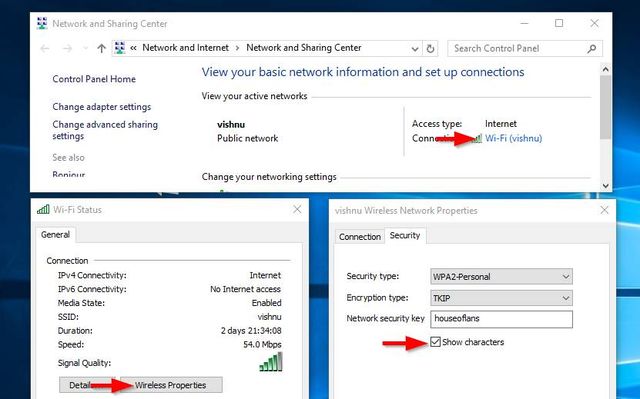The height and width of the screenshot is (399, 640).
Task: Click the Network and Sharing Center title icon
Action: [x=42, y=24]
